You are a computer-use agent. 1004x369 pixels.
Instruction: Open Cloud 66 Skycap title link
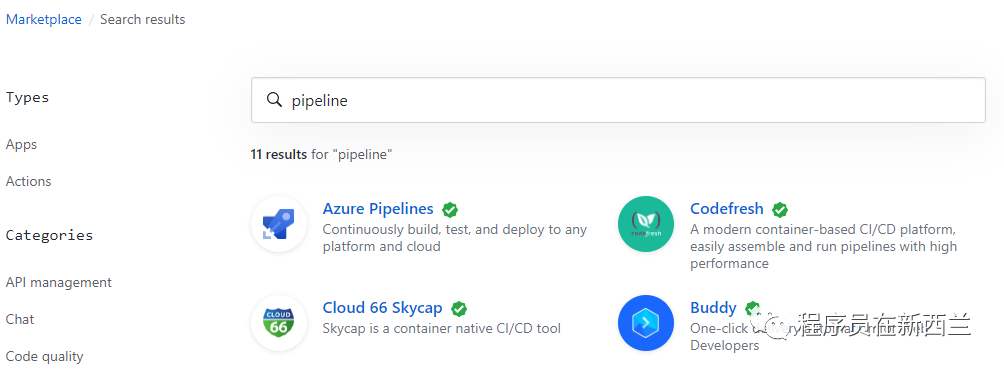click(382, 308)
